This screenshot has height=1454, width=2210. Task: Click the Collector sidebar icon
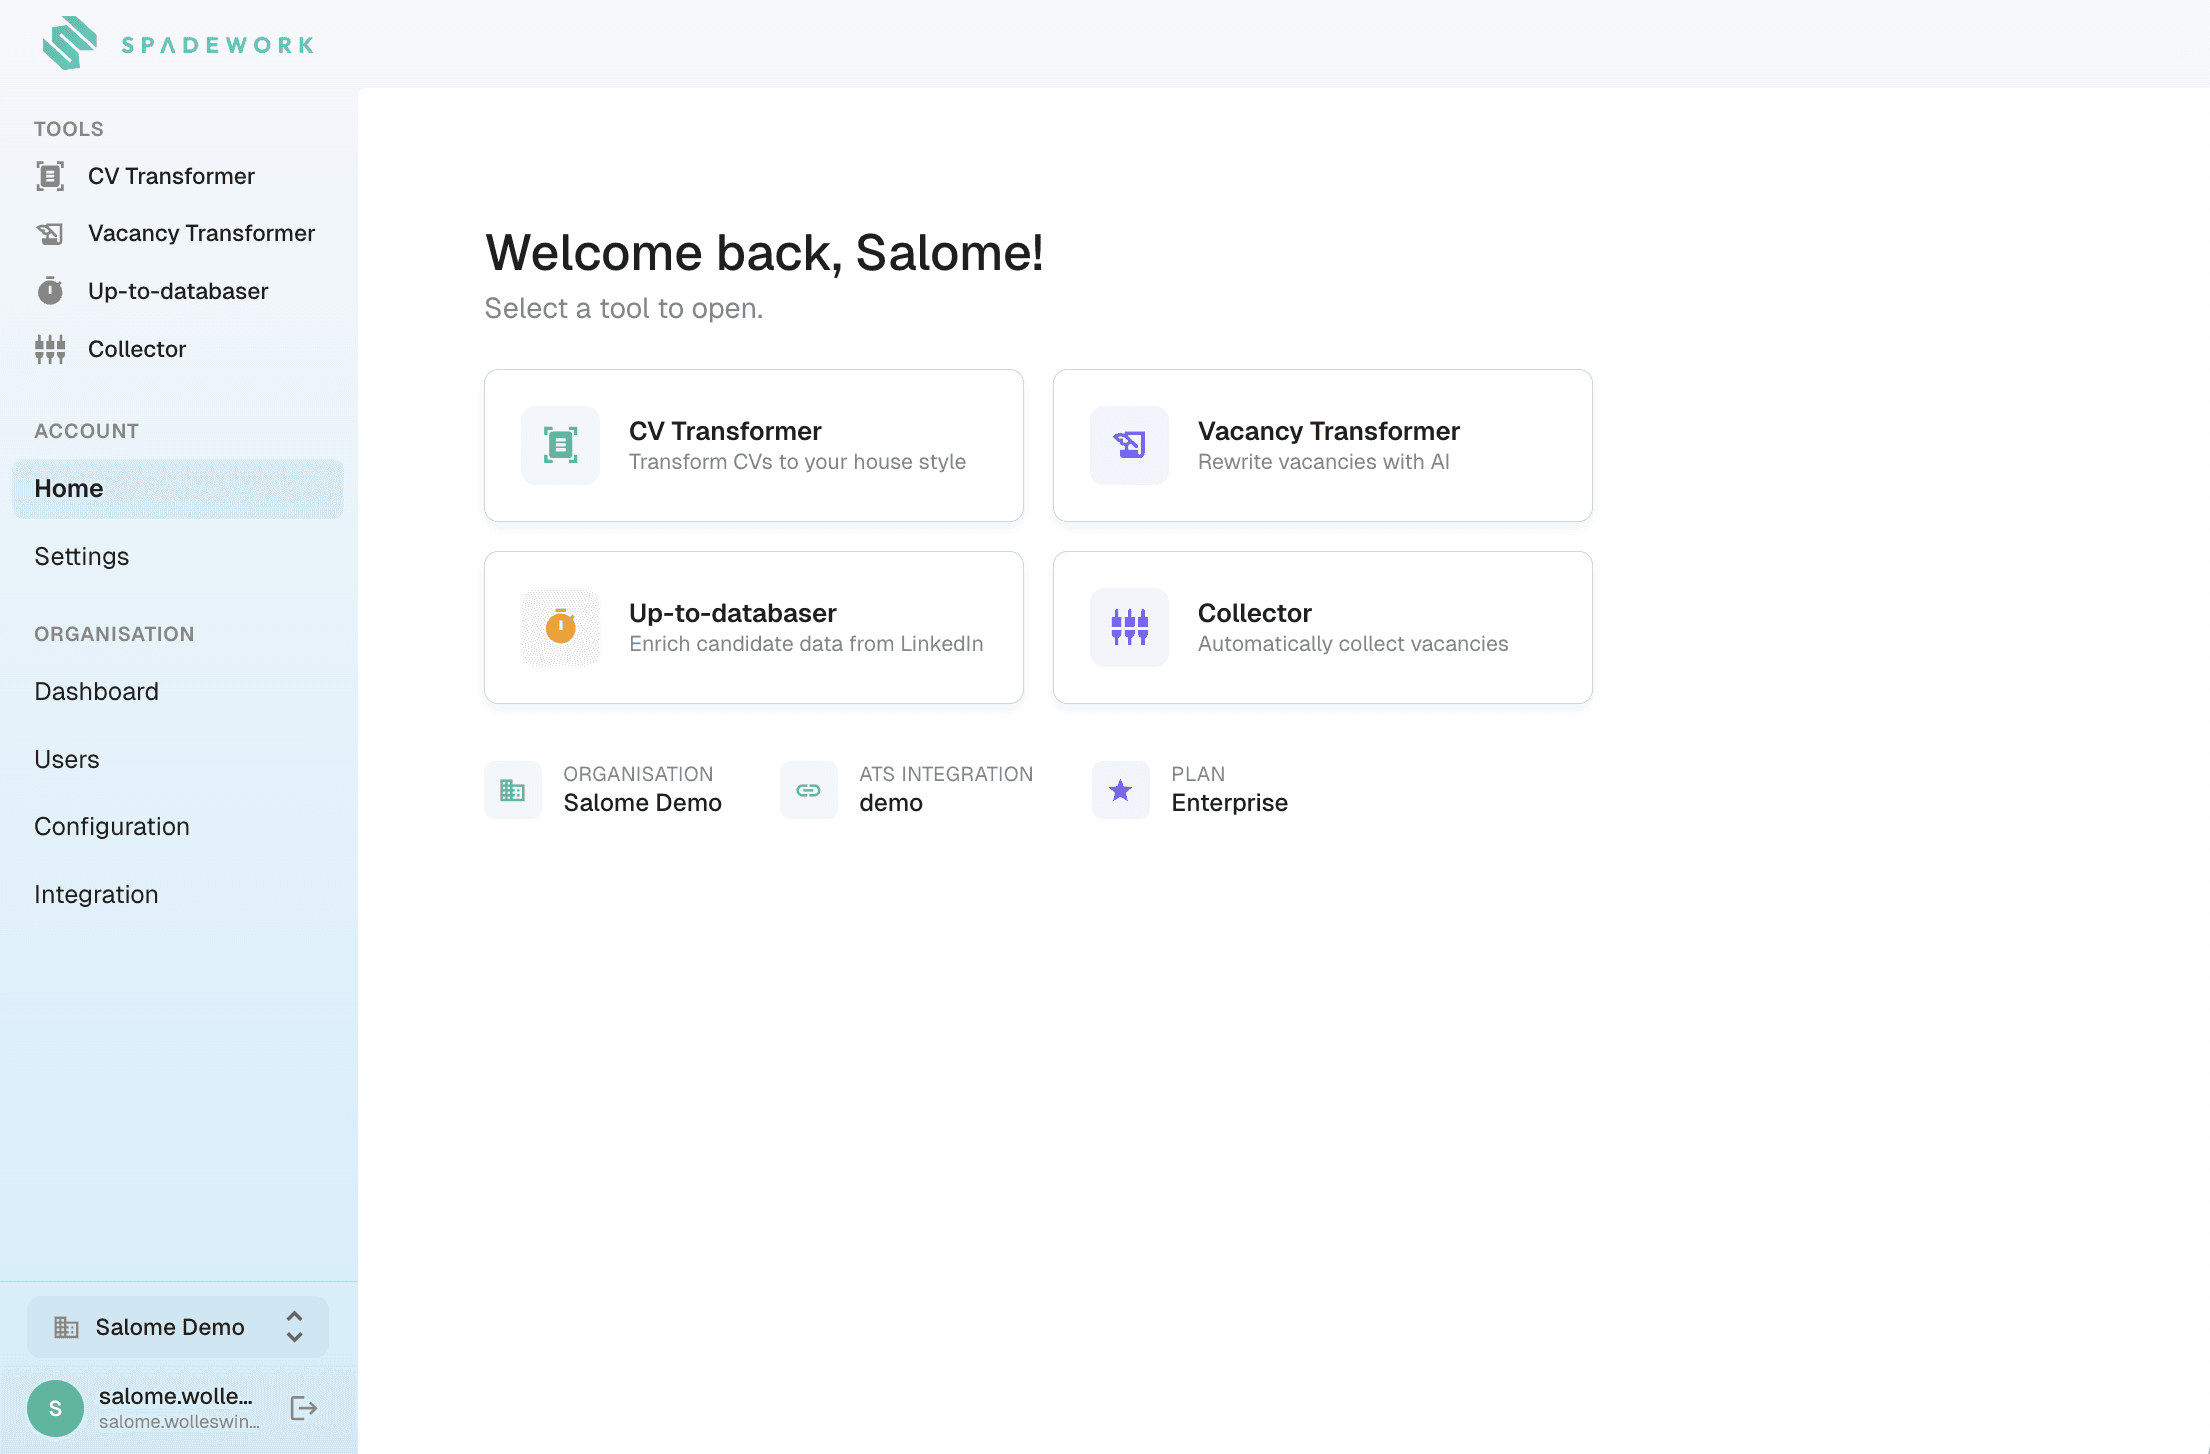(x=50, y=349)
